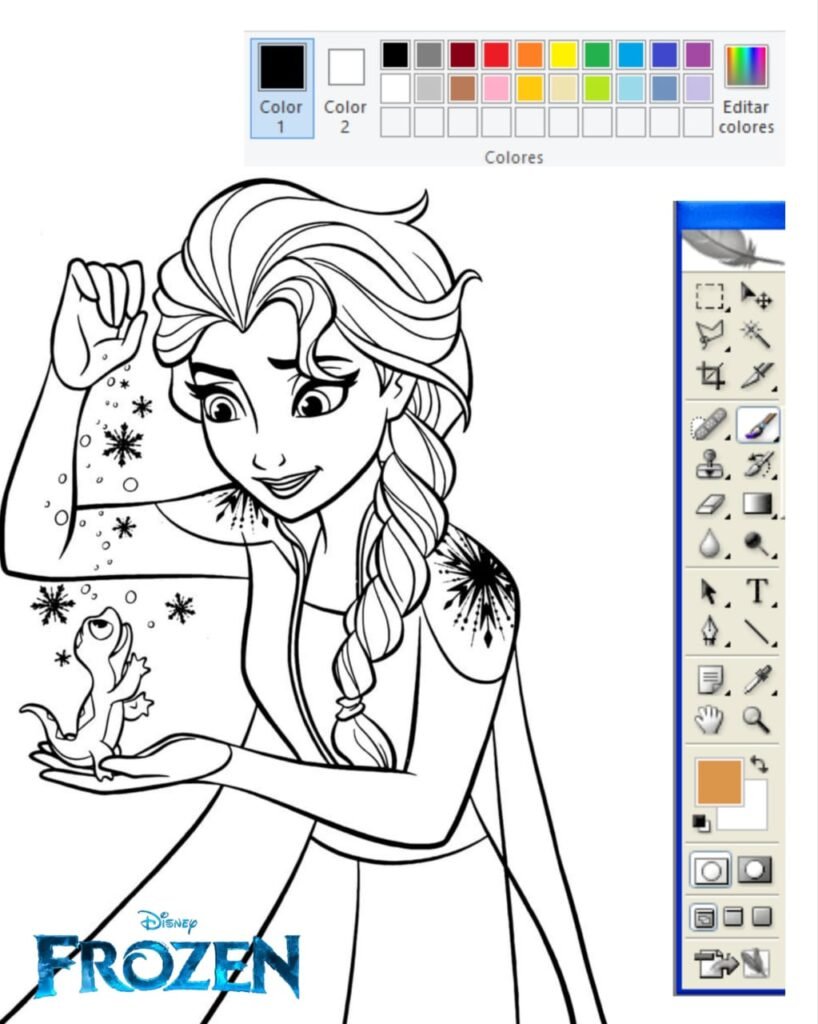Reset to default black and white colors
This screenshot has width=818, height=1024.
tap(701, 824)
